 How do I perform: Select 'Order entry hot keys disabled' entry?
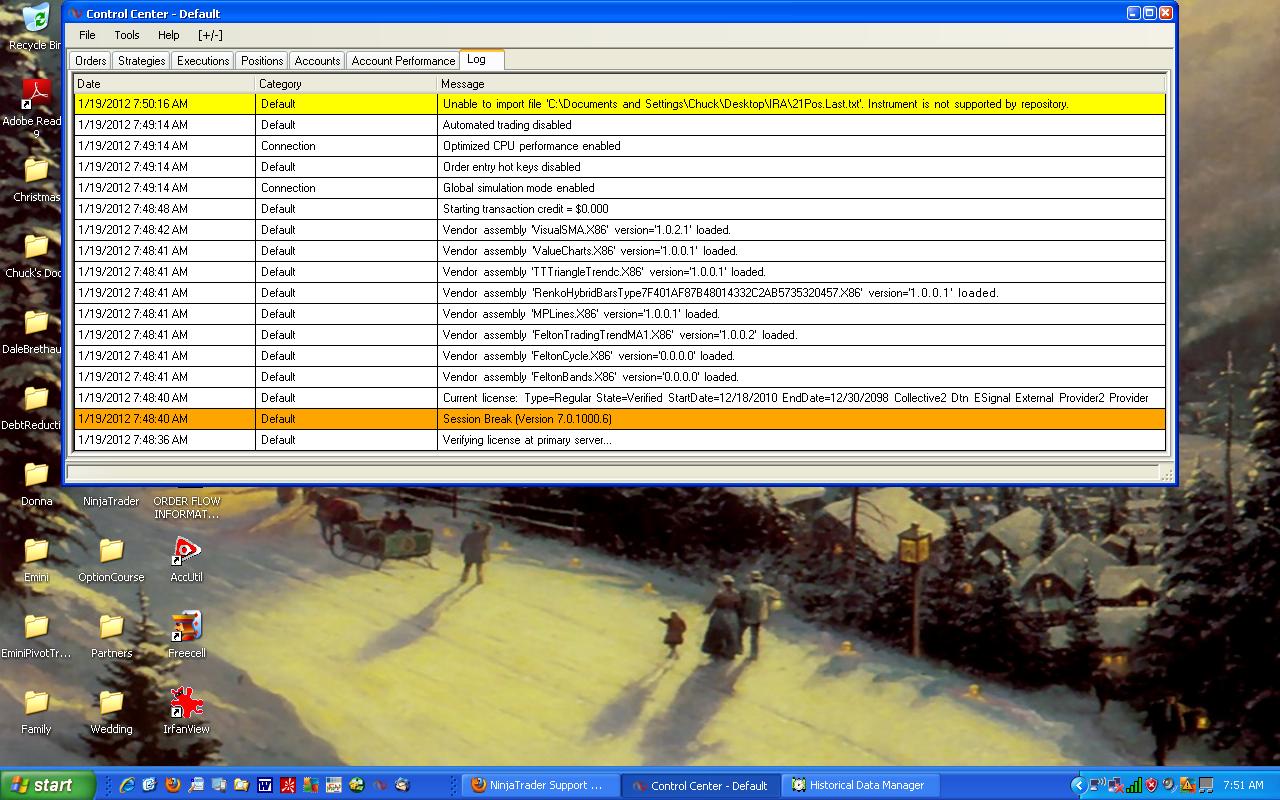[620, 167]
